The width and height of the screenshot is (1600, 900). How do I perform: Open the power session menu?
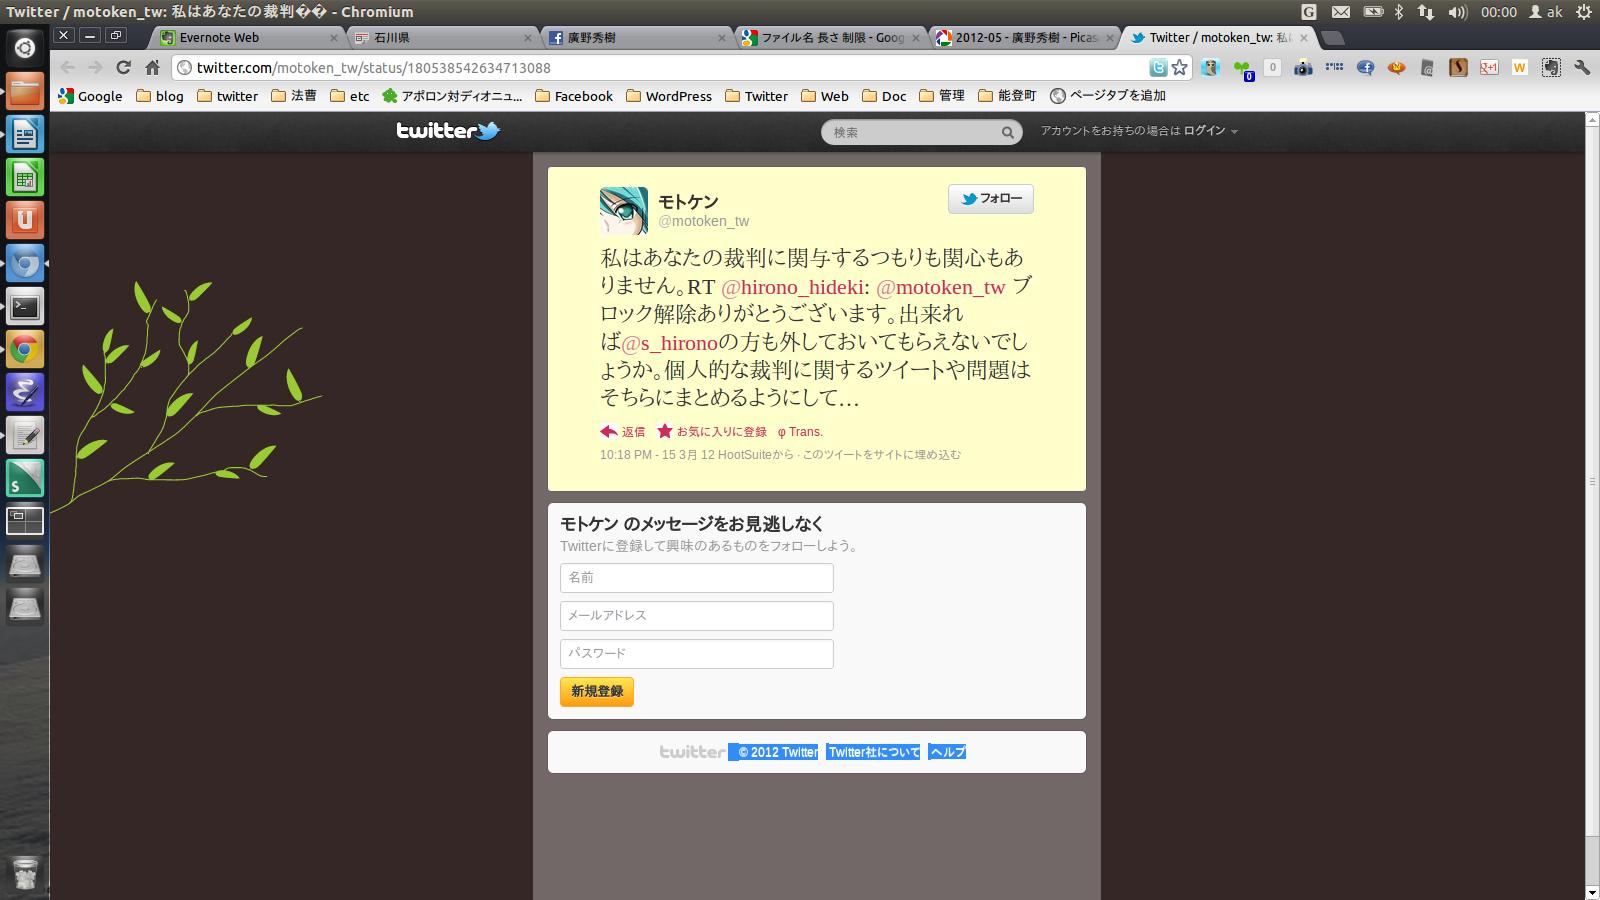(x=1583, y=12)
